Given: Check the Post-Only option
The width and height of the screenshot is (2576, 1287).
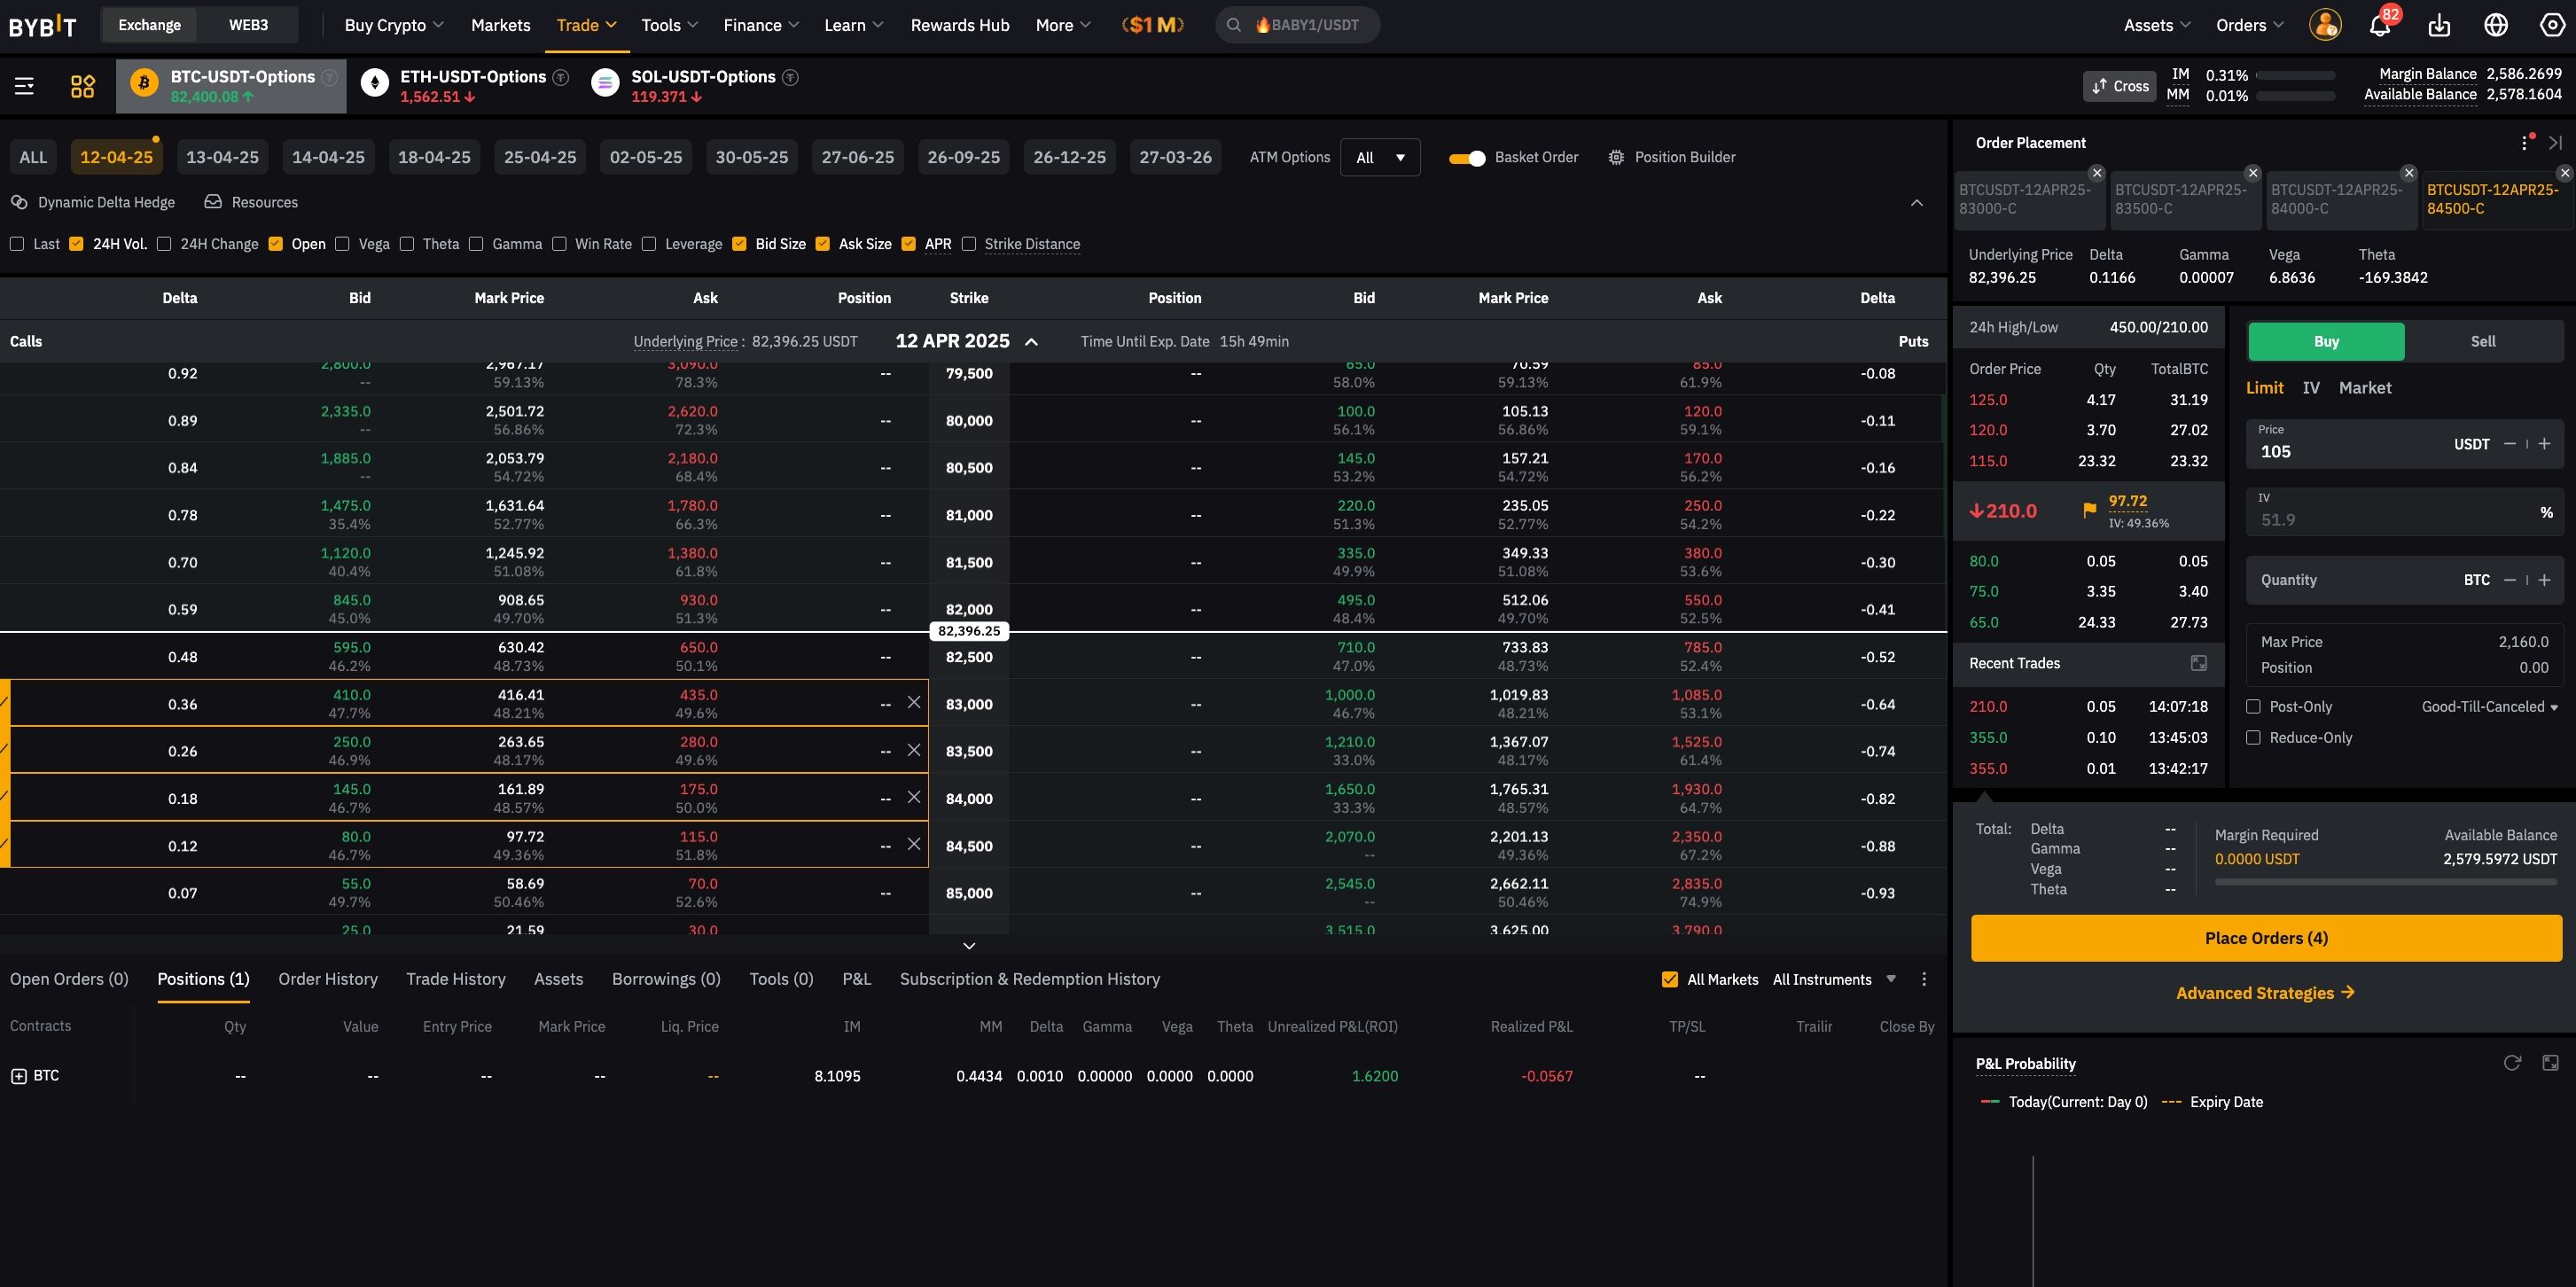Looking at the screenshot, I should coord(2253,707).
